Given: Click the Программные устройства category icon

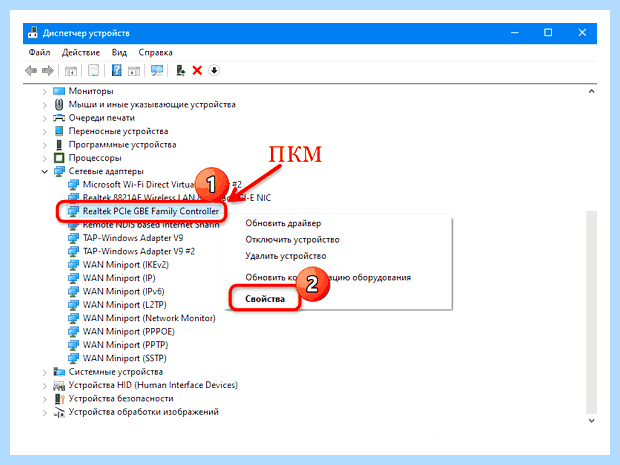Looking at the screenshot, I should 59,145.
